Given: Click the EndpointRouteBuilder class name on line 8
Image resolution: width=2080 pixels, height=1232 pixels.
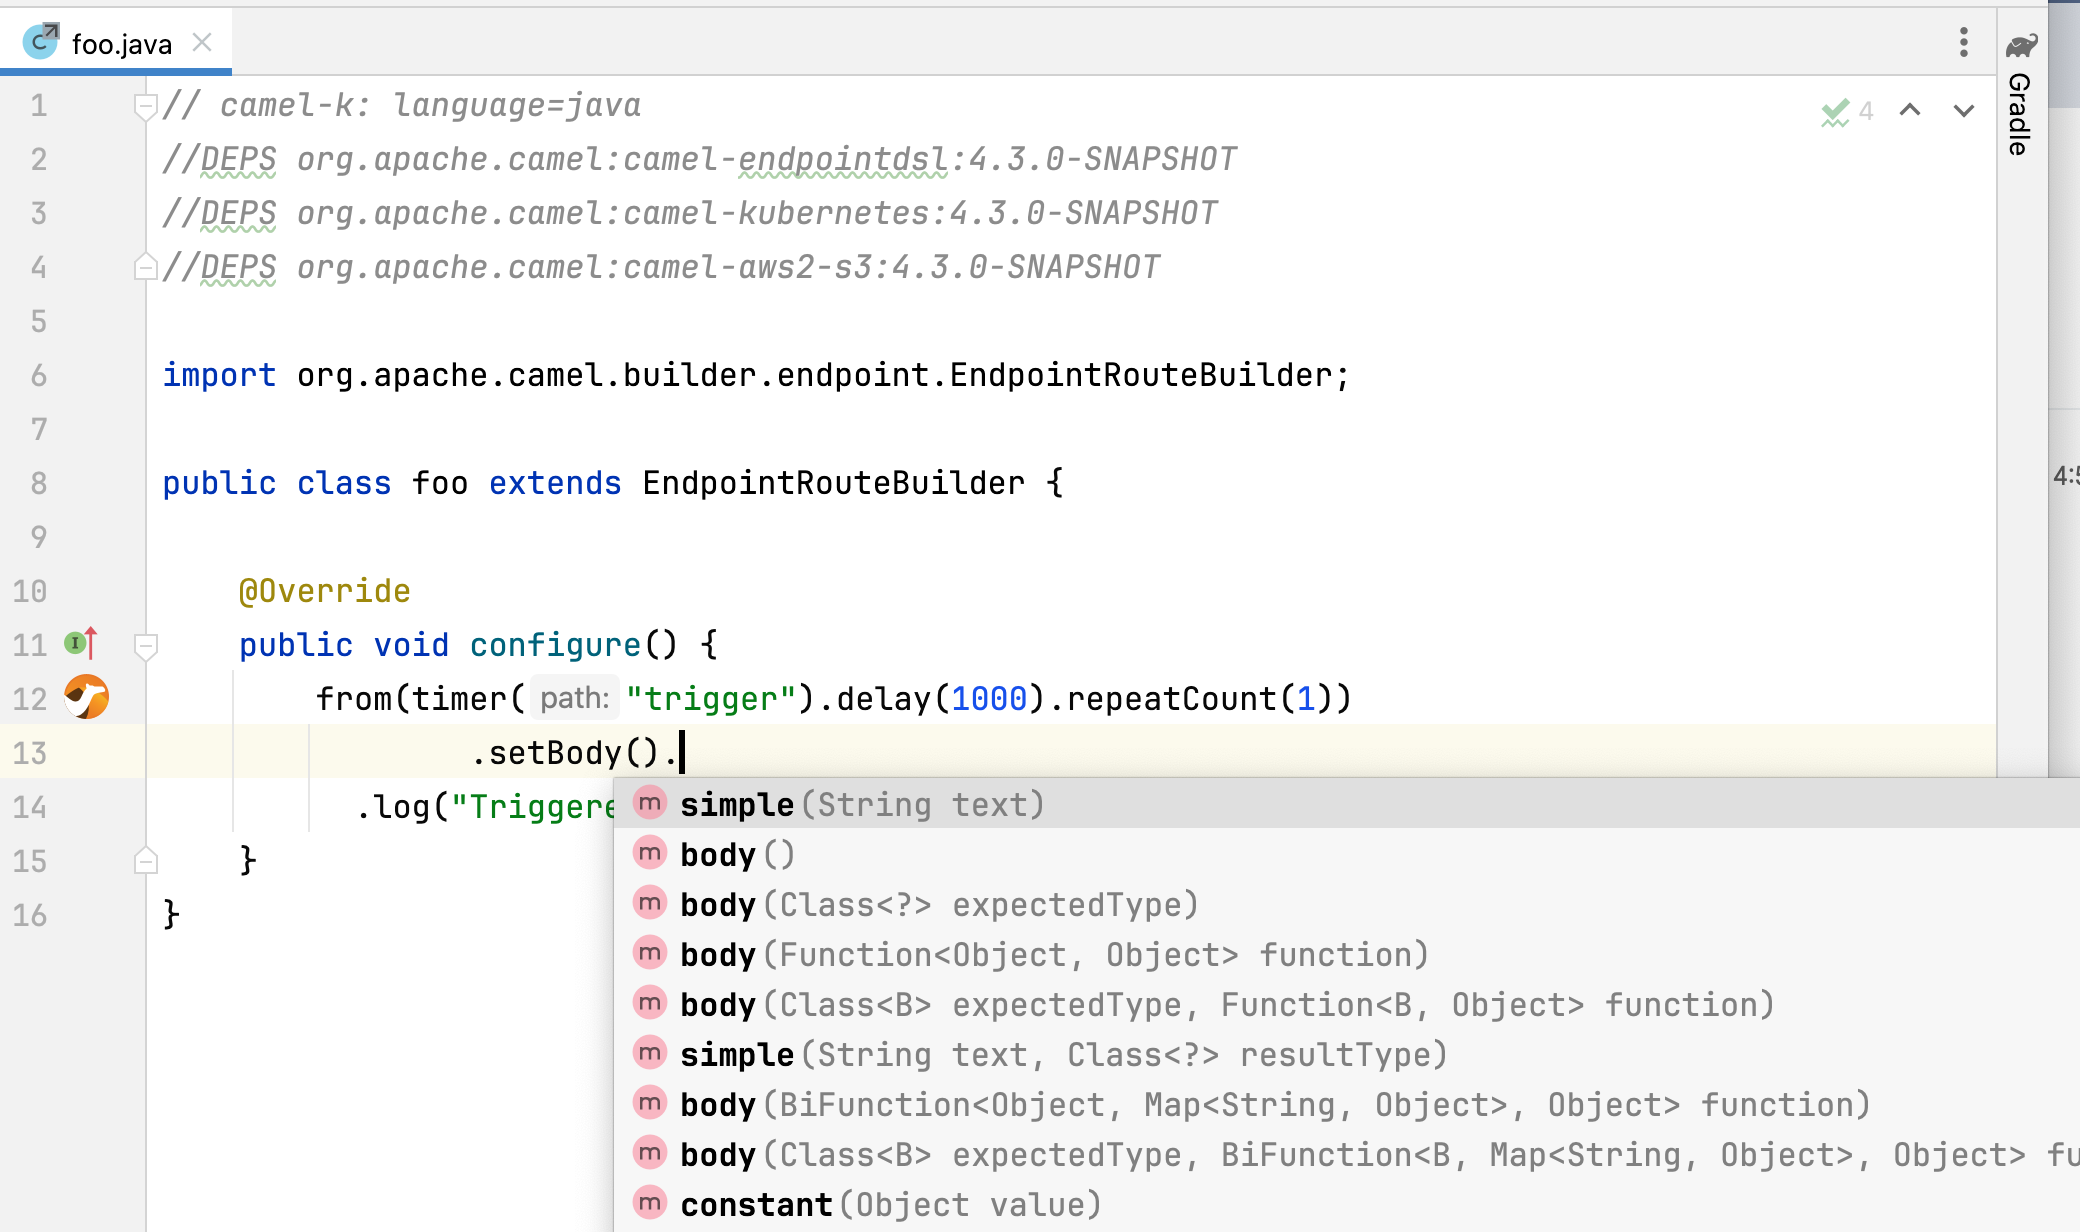Looking at the screenshot, I should [x=833, y=483].
